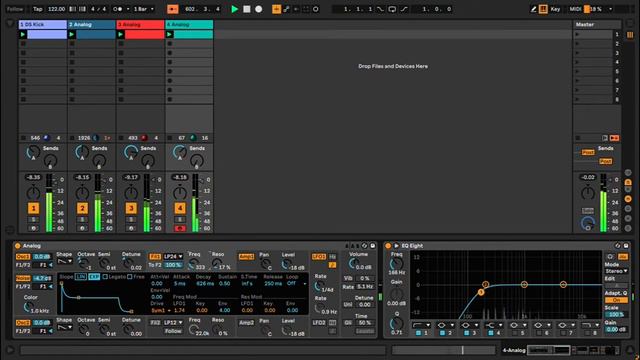640x360 pixels.
Task: Open the Osc1 Shape waveform dropdown
Action: tap(64, 261)
